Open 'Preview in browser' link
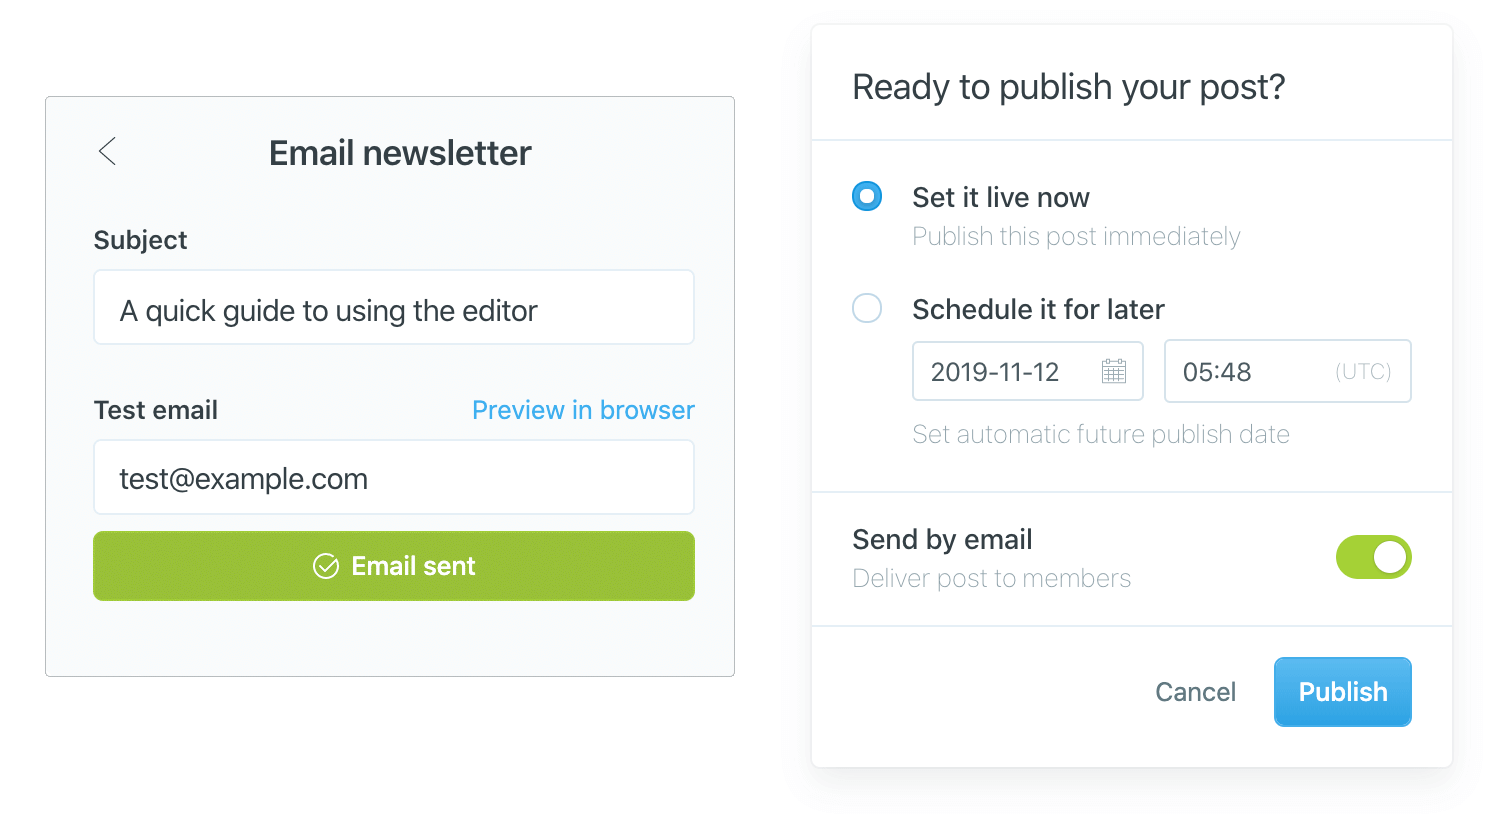Screen dimensions: 1496x828 tap(583, 410)
